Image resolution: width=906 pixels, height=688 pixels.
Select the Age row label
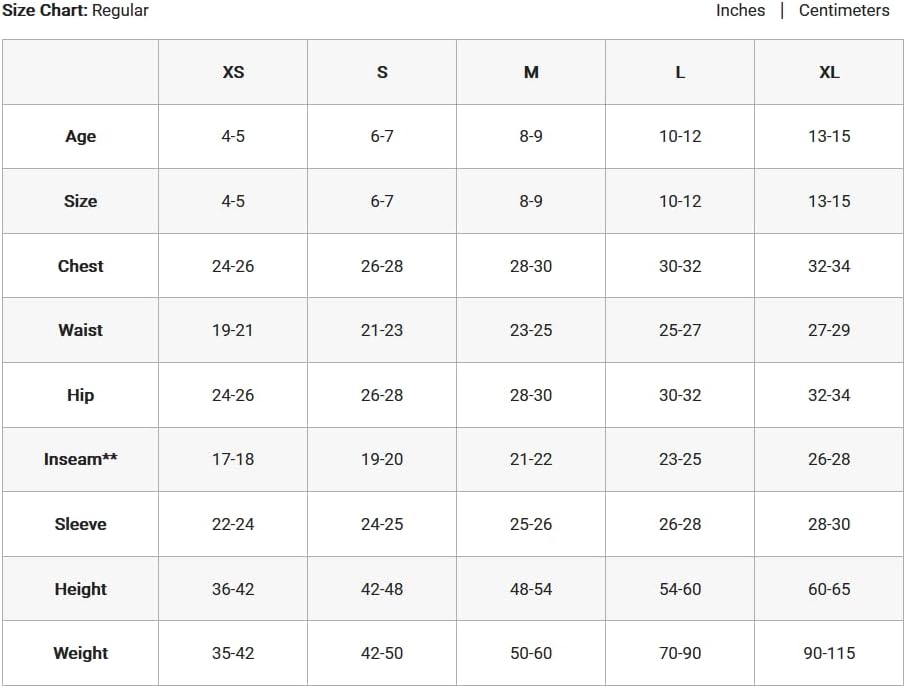tap(80, 137)
